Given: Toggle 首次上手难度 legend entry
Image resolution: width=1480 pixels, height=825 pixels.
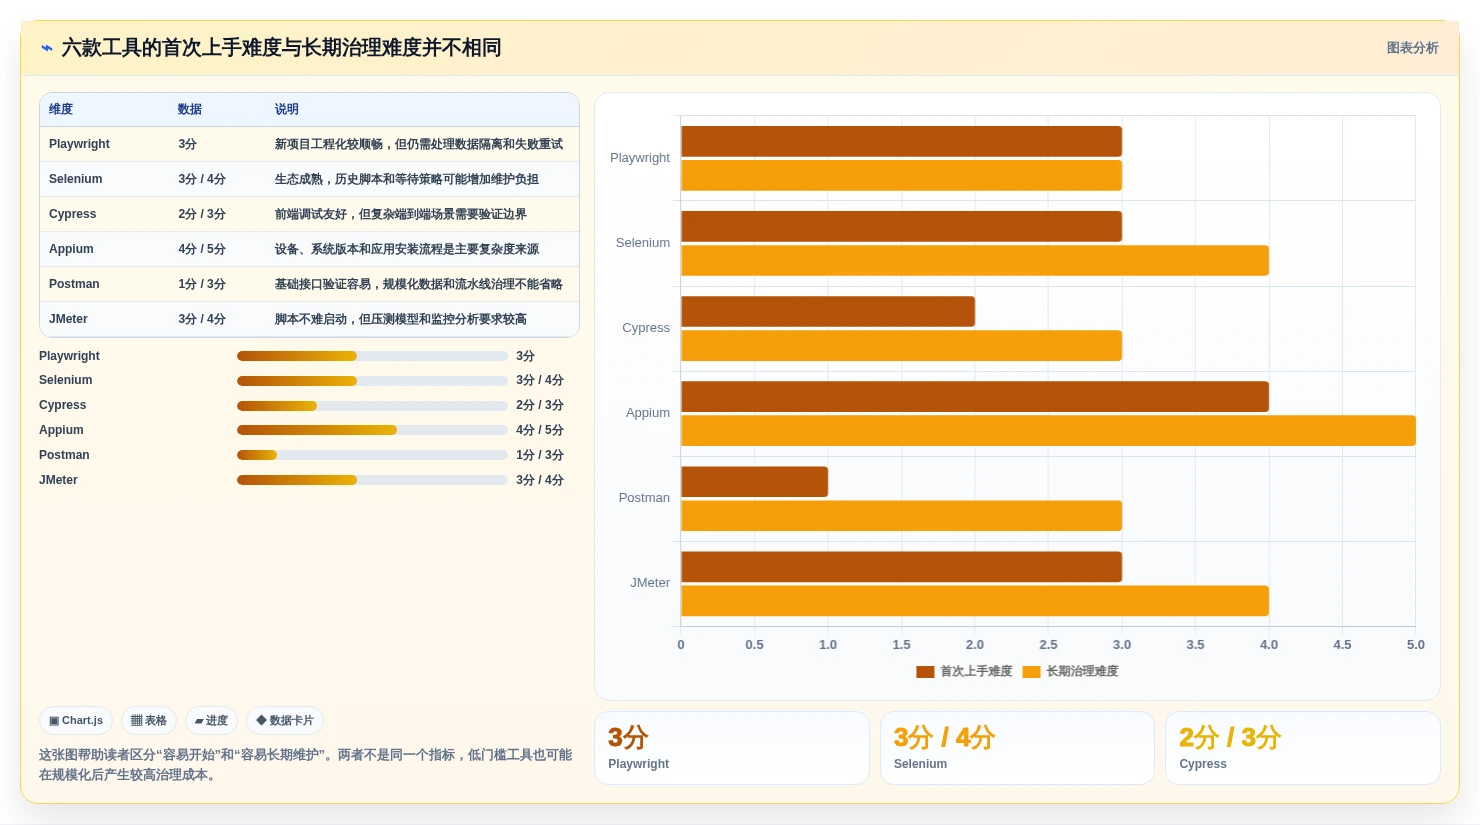Looking at the screenshot, I should [x=964, y=671].
